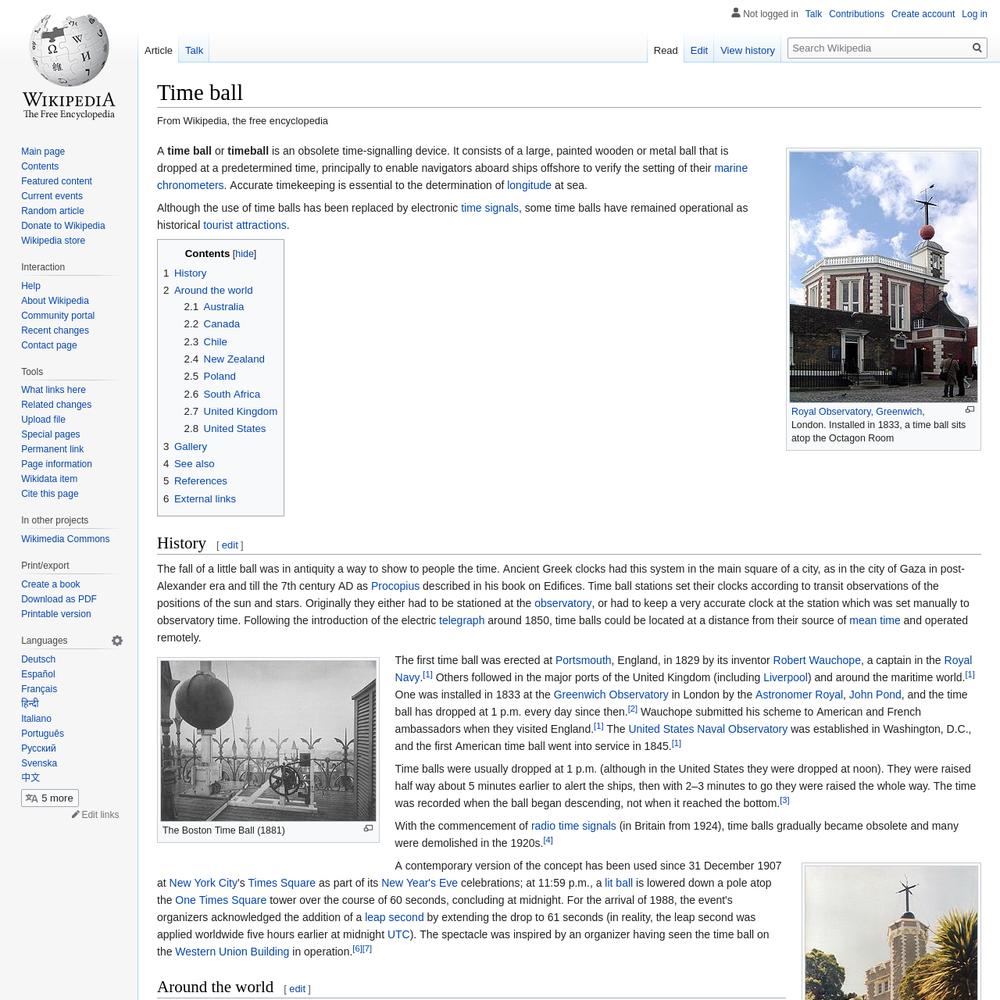Image resolution: width=1000 pixels, height=1000 pixels.
Task: Follow the telegraph link
Action: [x=461, y=621]
